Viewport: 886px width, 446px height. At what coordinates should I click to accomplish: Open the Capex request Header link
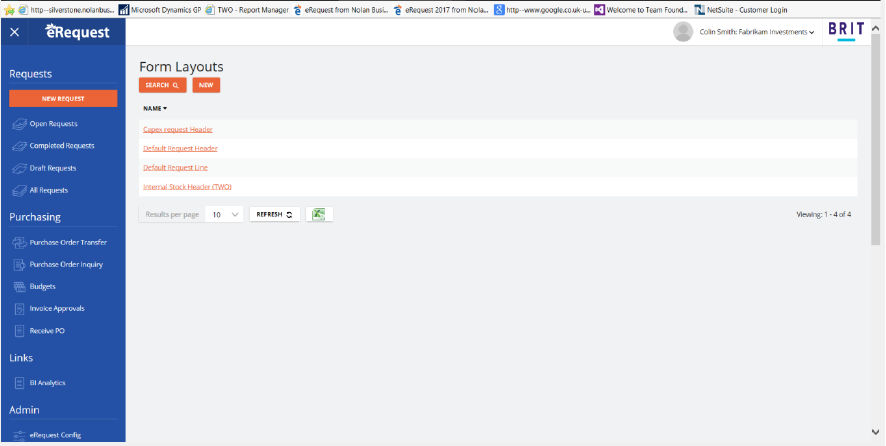(178, 129)
